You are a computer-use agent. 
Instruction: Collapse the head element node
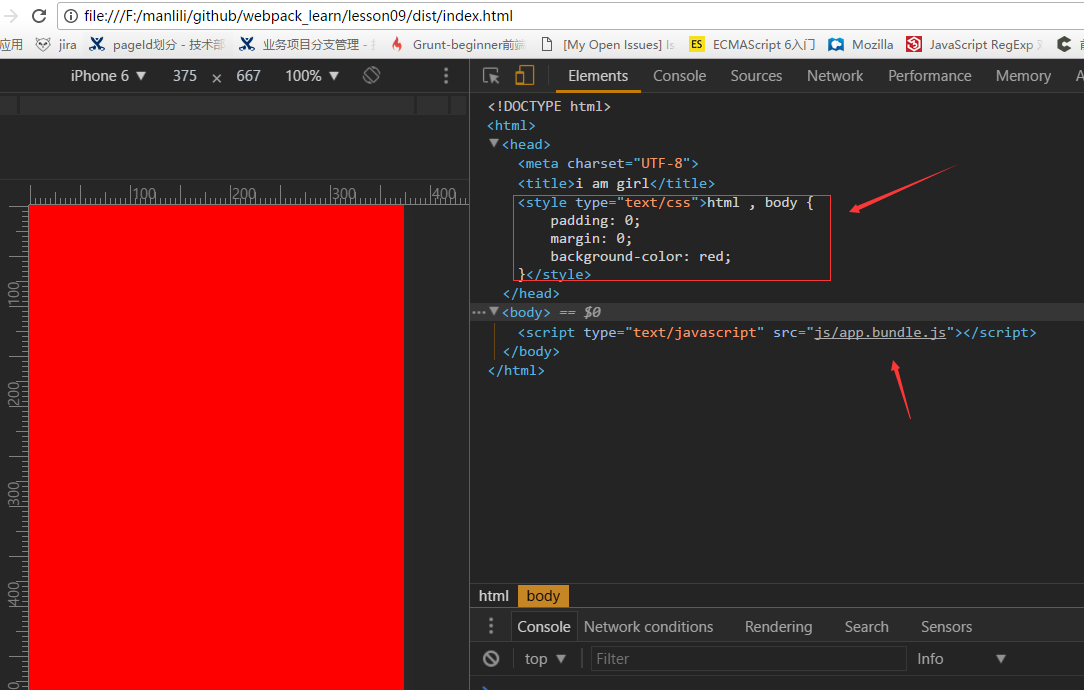[494, 143]
